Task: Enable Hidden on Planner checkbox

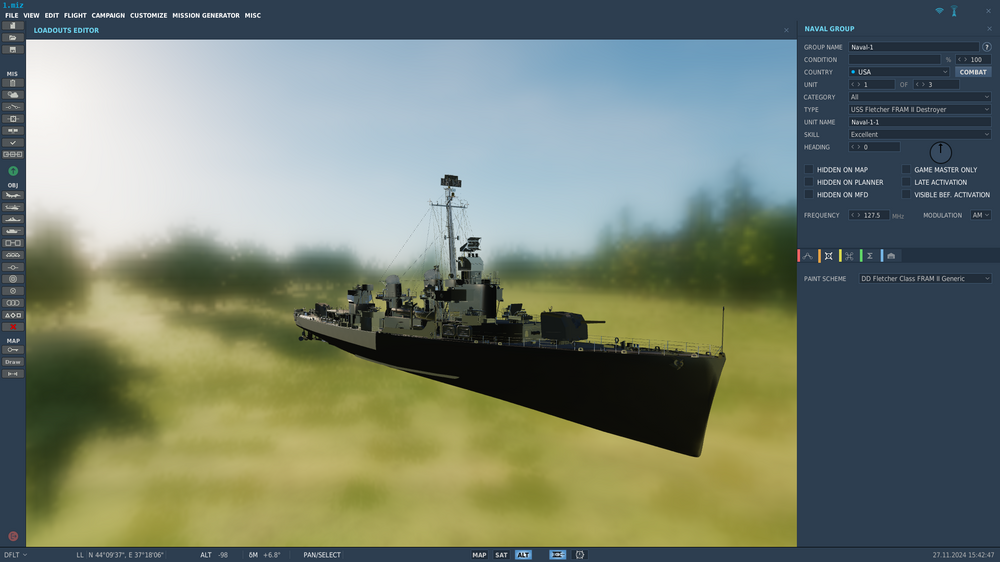Action: (x=809, y=182)
